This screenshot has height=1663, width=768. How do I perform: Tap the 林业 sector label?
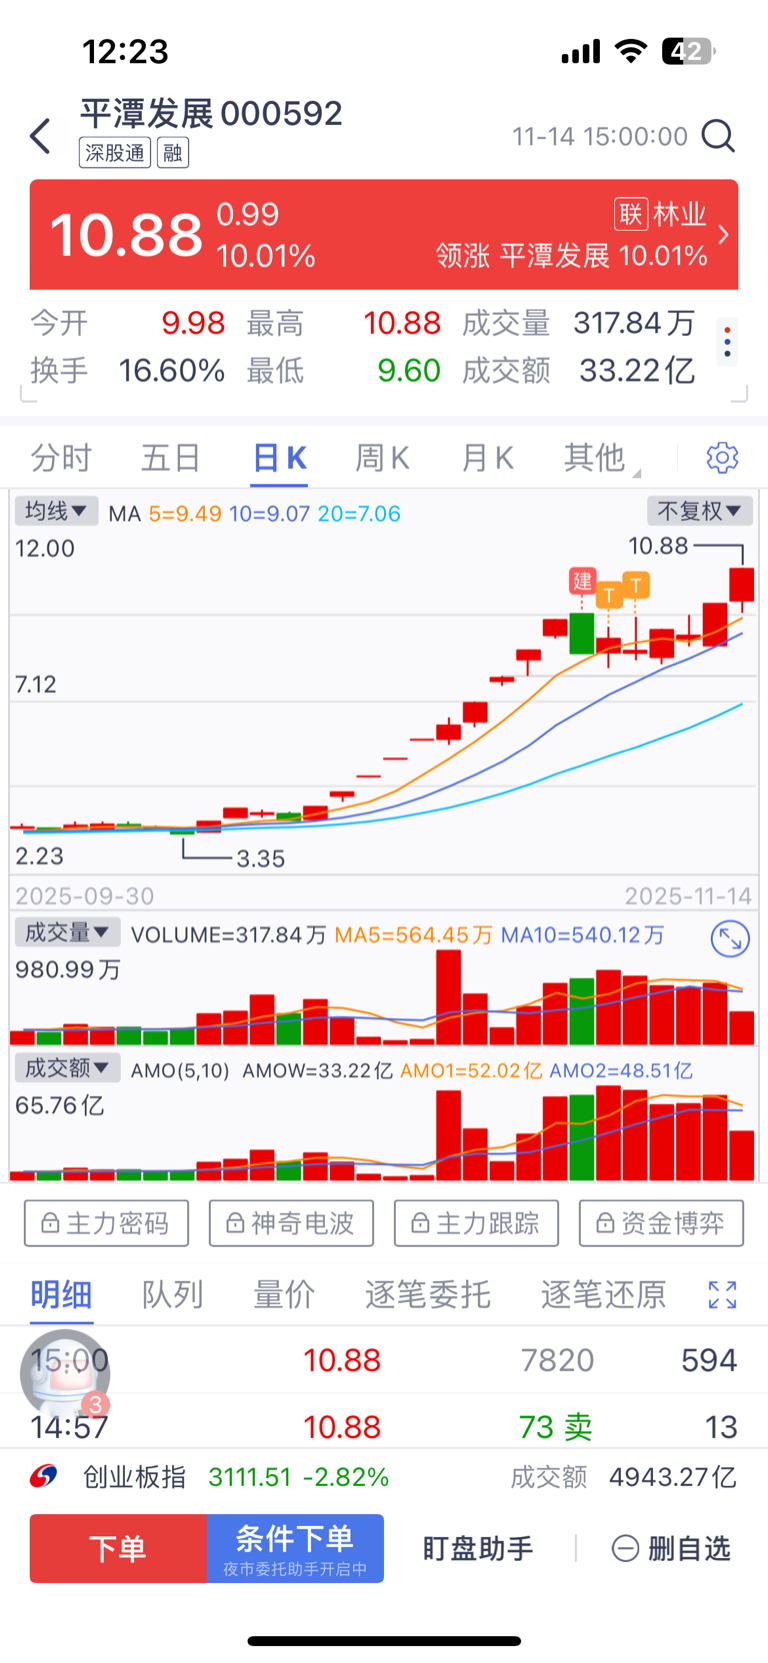click(680, 214)
